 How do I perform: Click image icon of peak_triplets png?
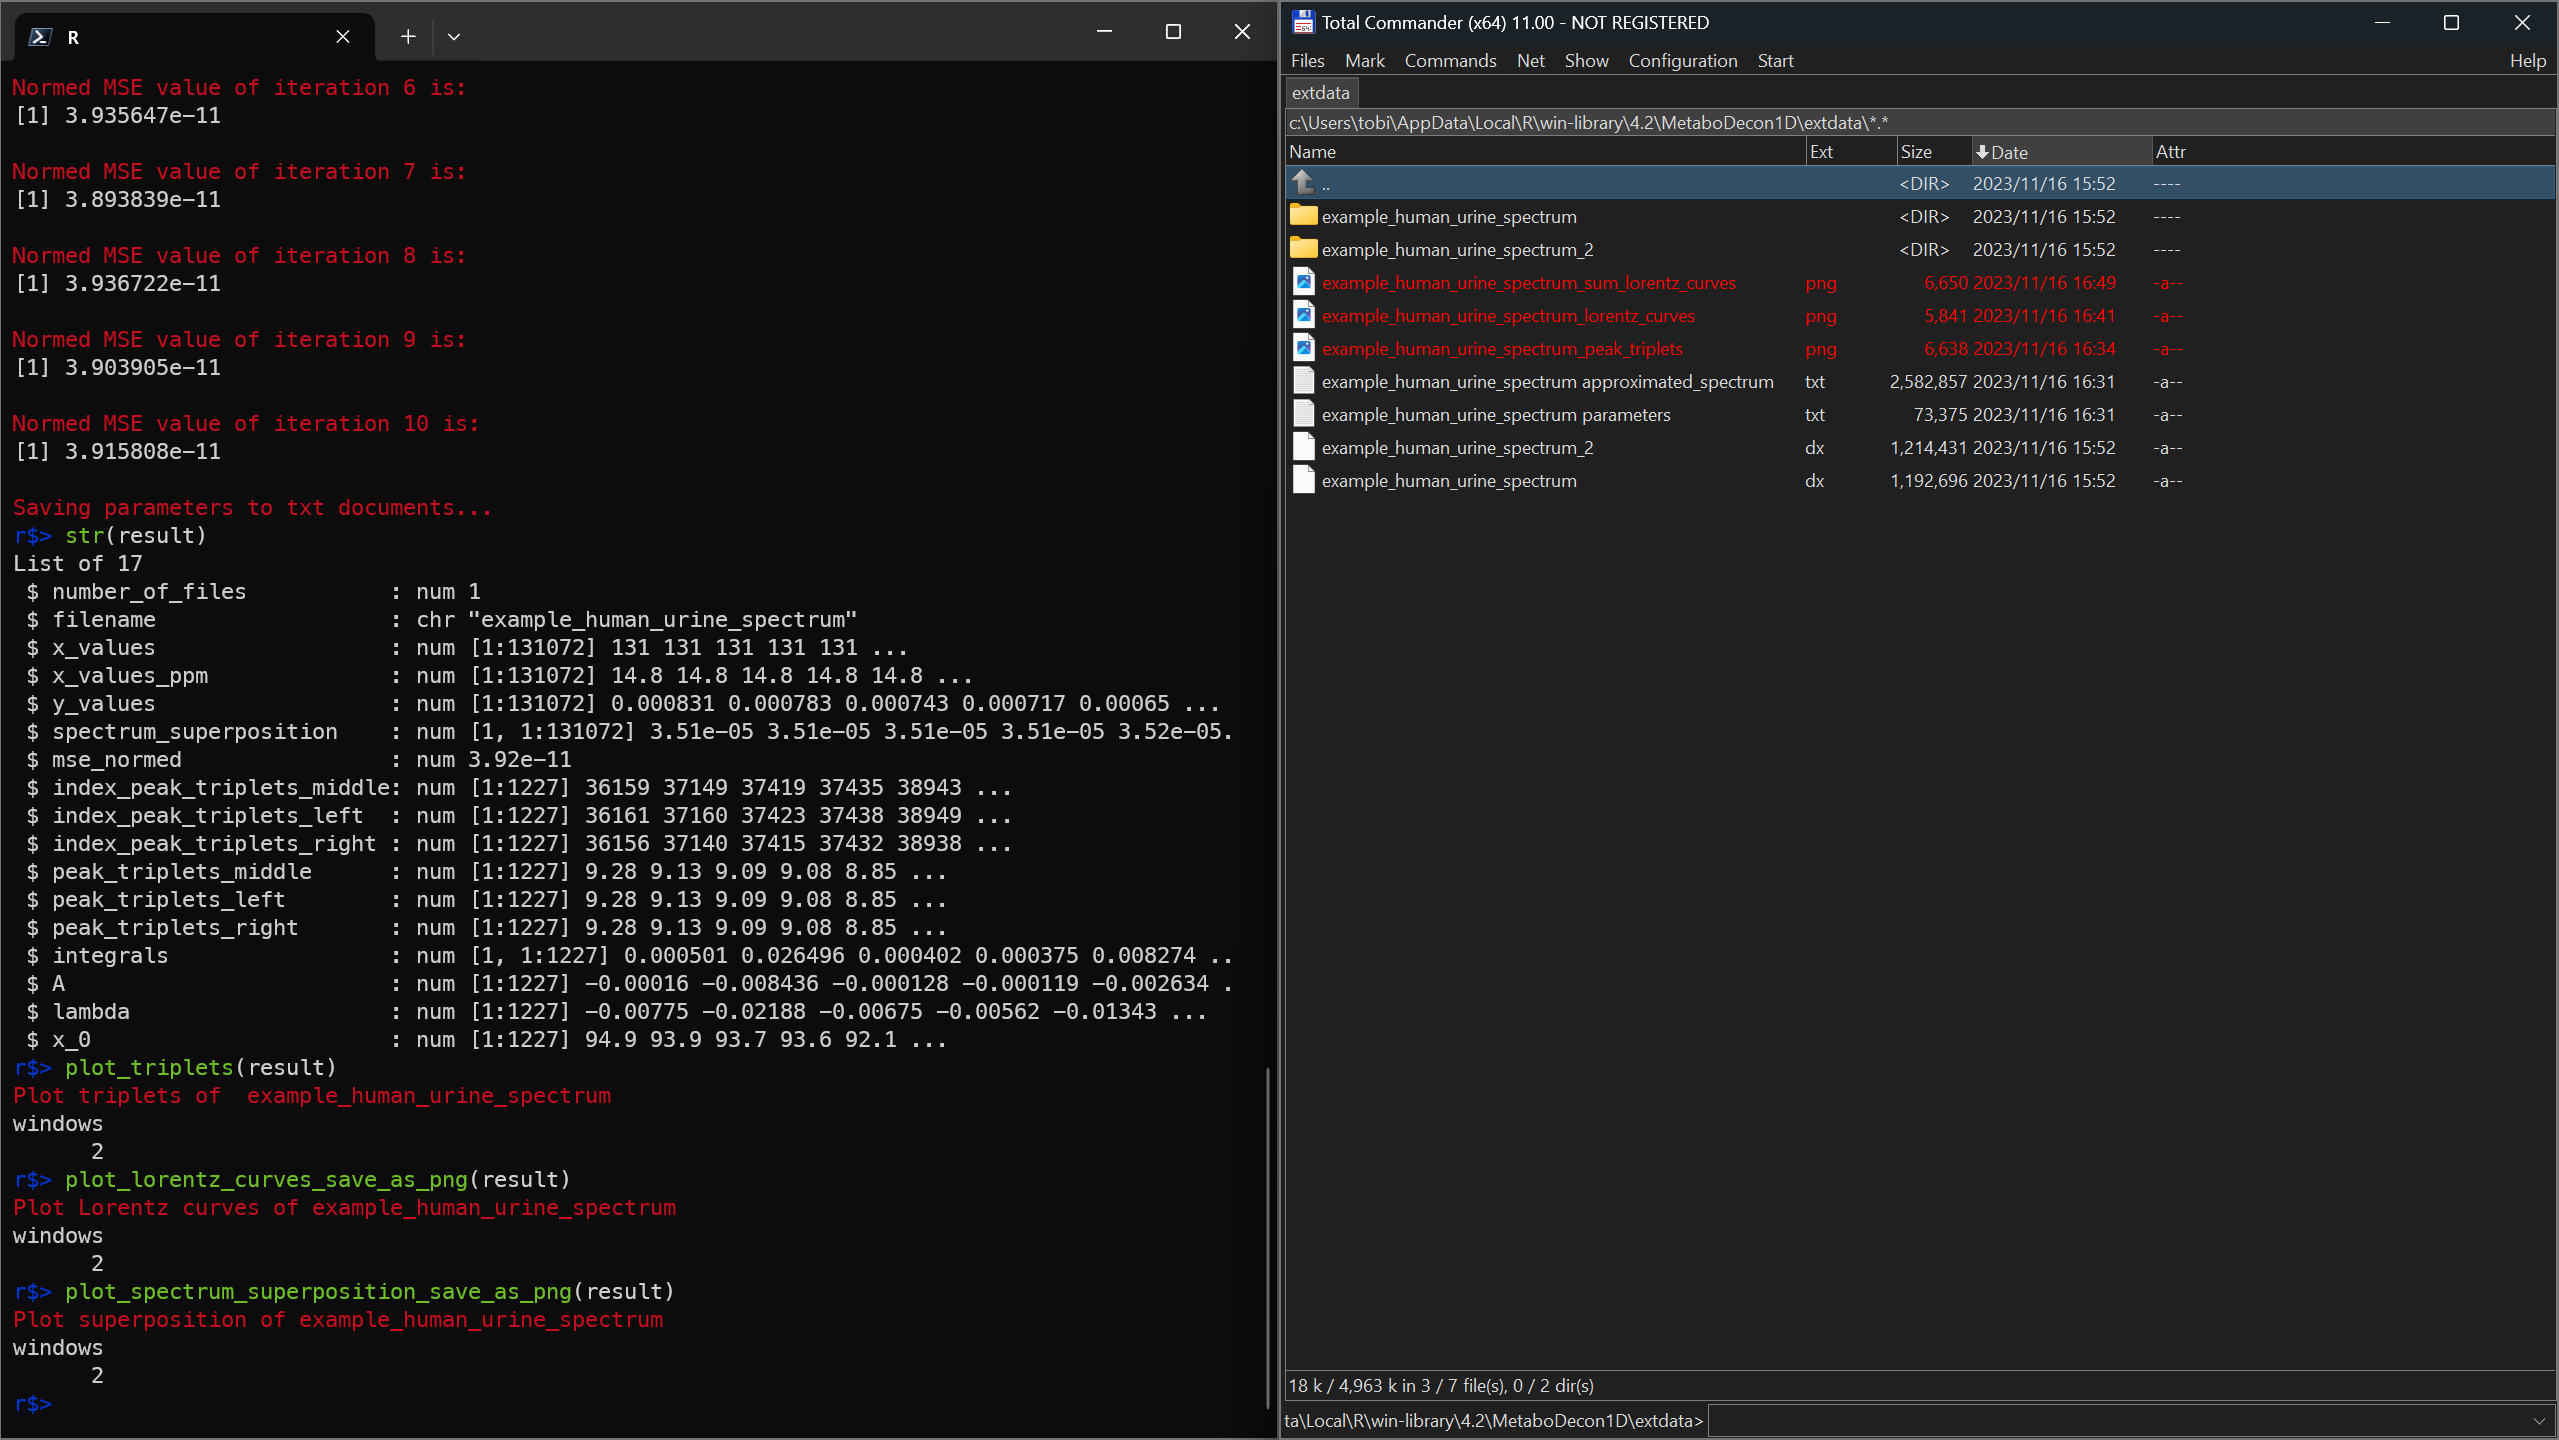point(1303,348)
